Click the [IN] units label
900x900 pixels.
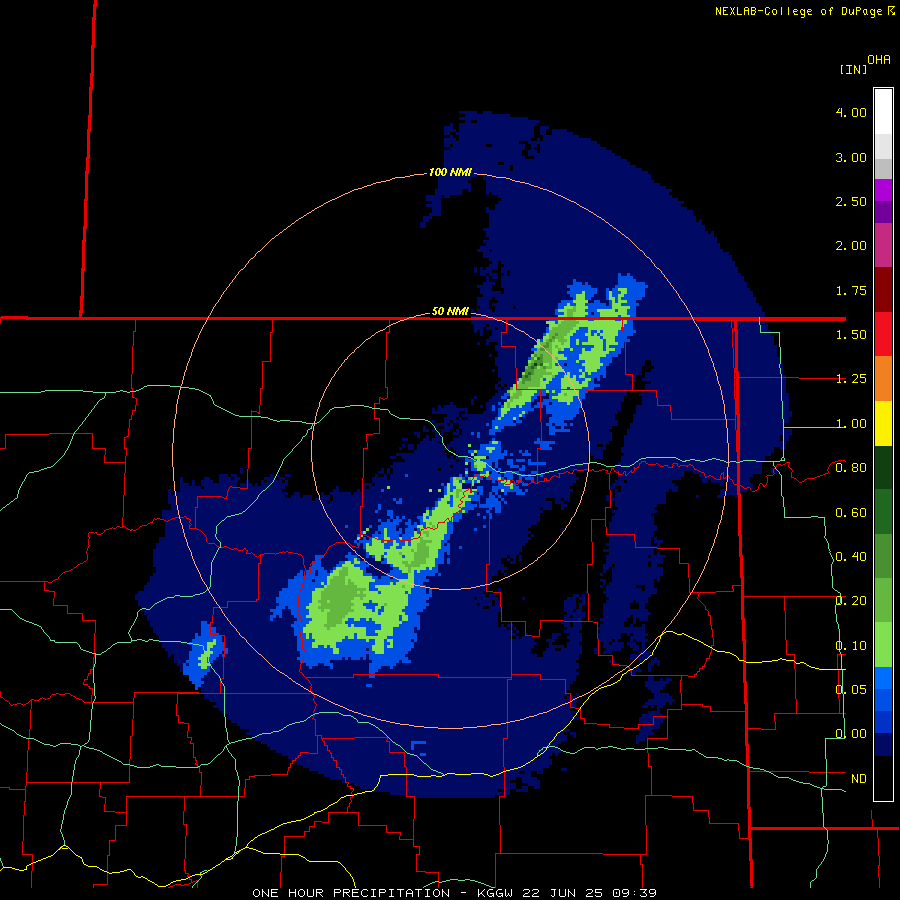point(853,69)
